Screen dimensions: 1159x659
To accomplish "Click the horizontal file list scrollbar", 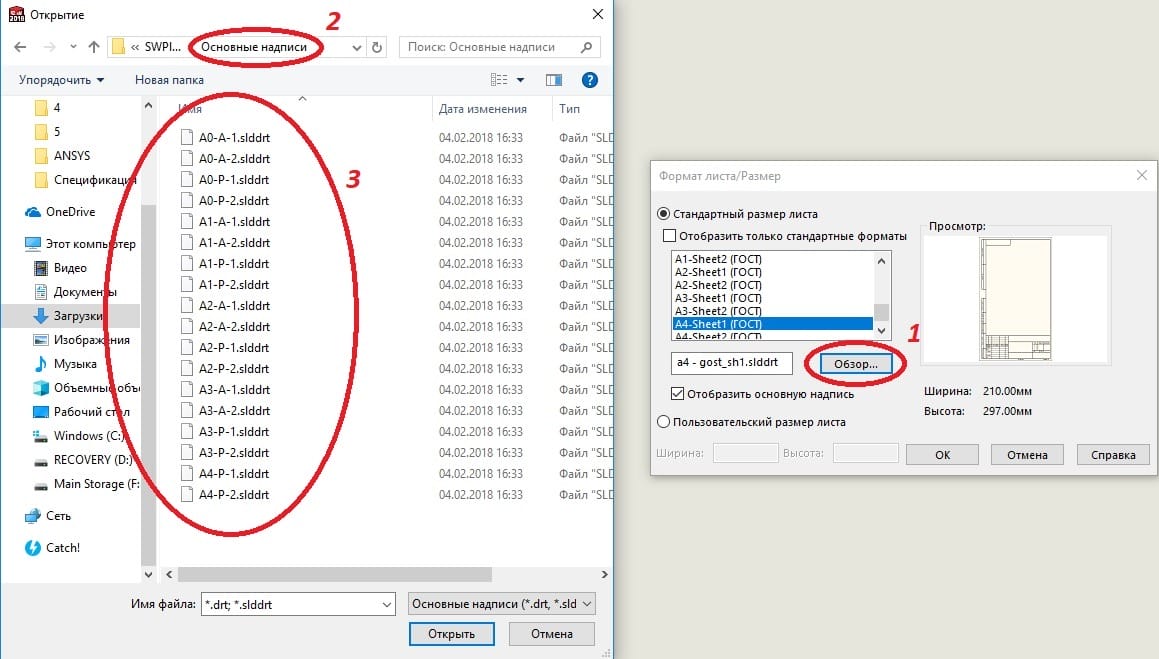I will click(335, 574).
